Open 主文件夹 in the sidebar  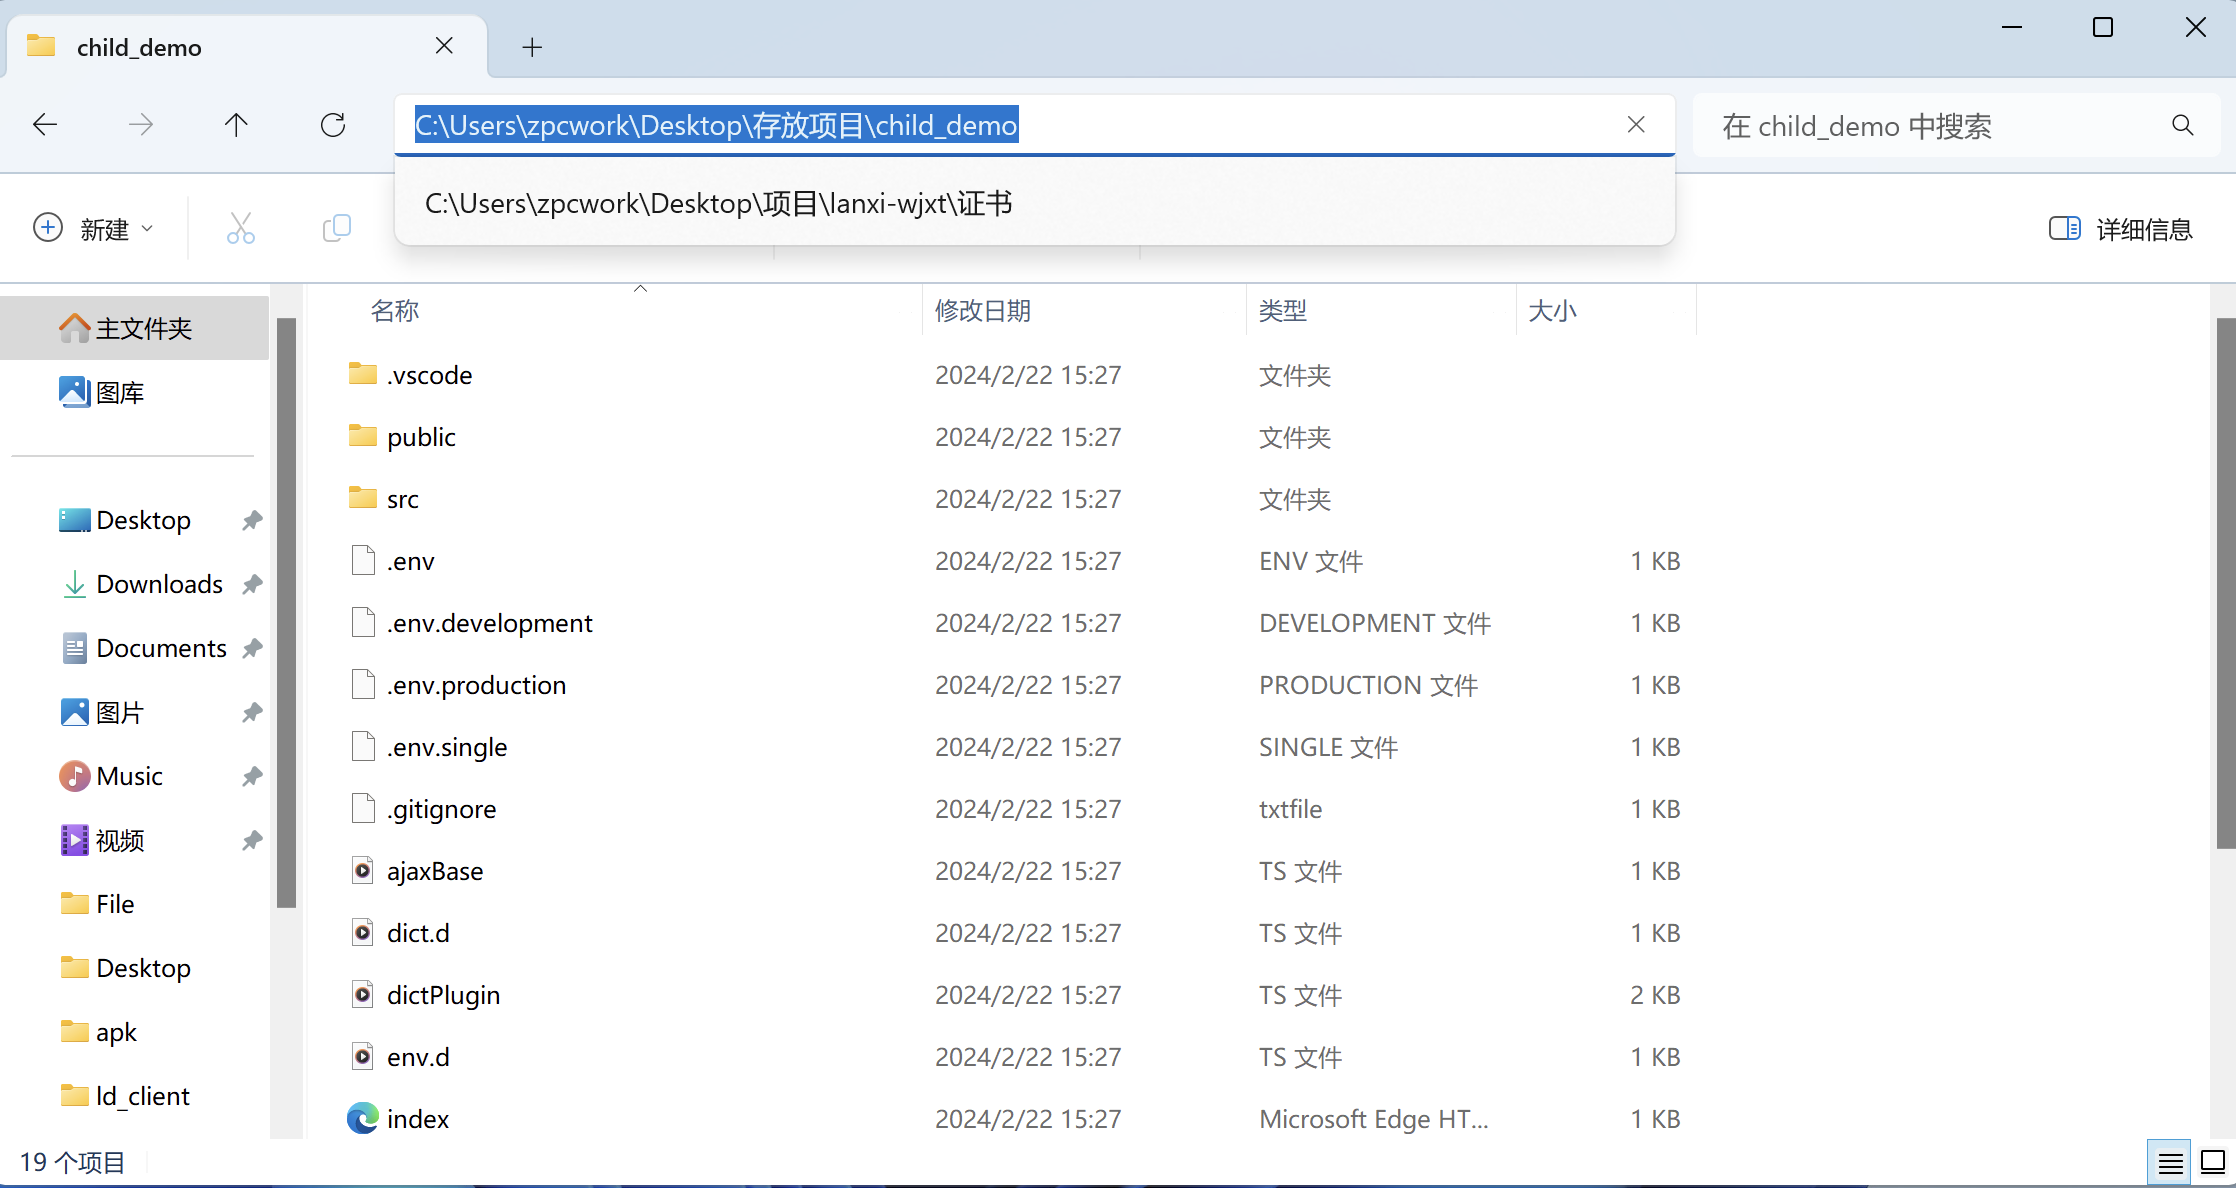click(142, 328)
